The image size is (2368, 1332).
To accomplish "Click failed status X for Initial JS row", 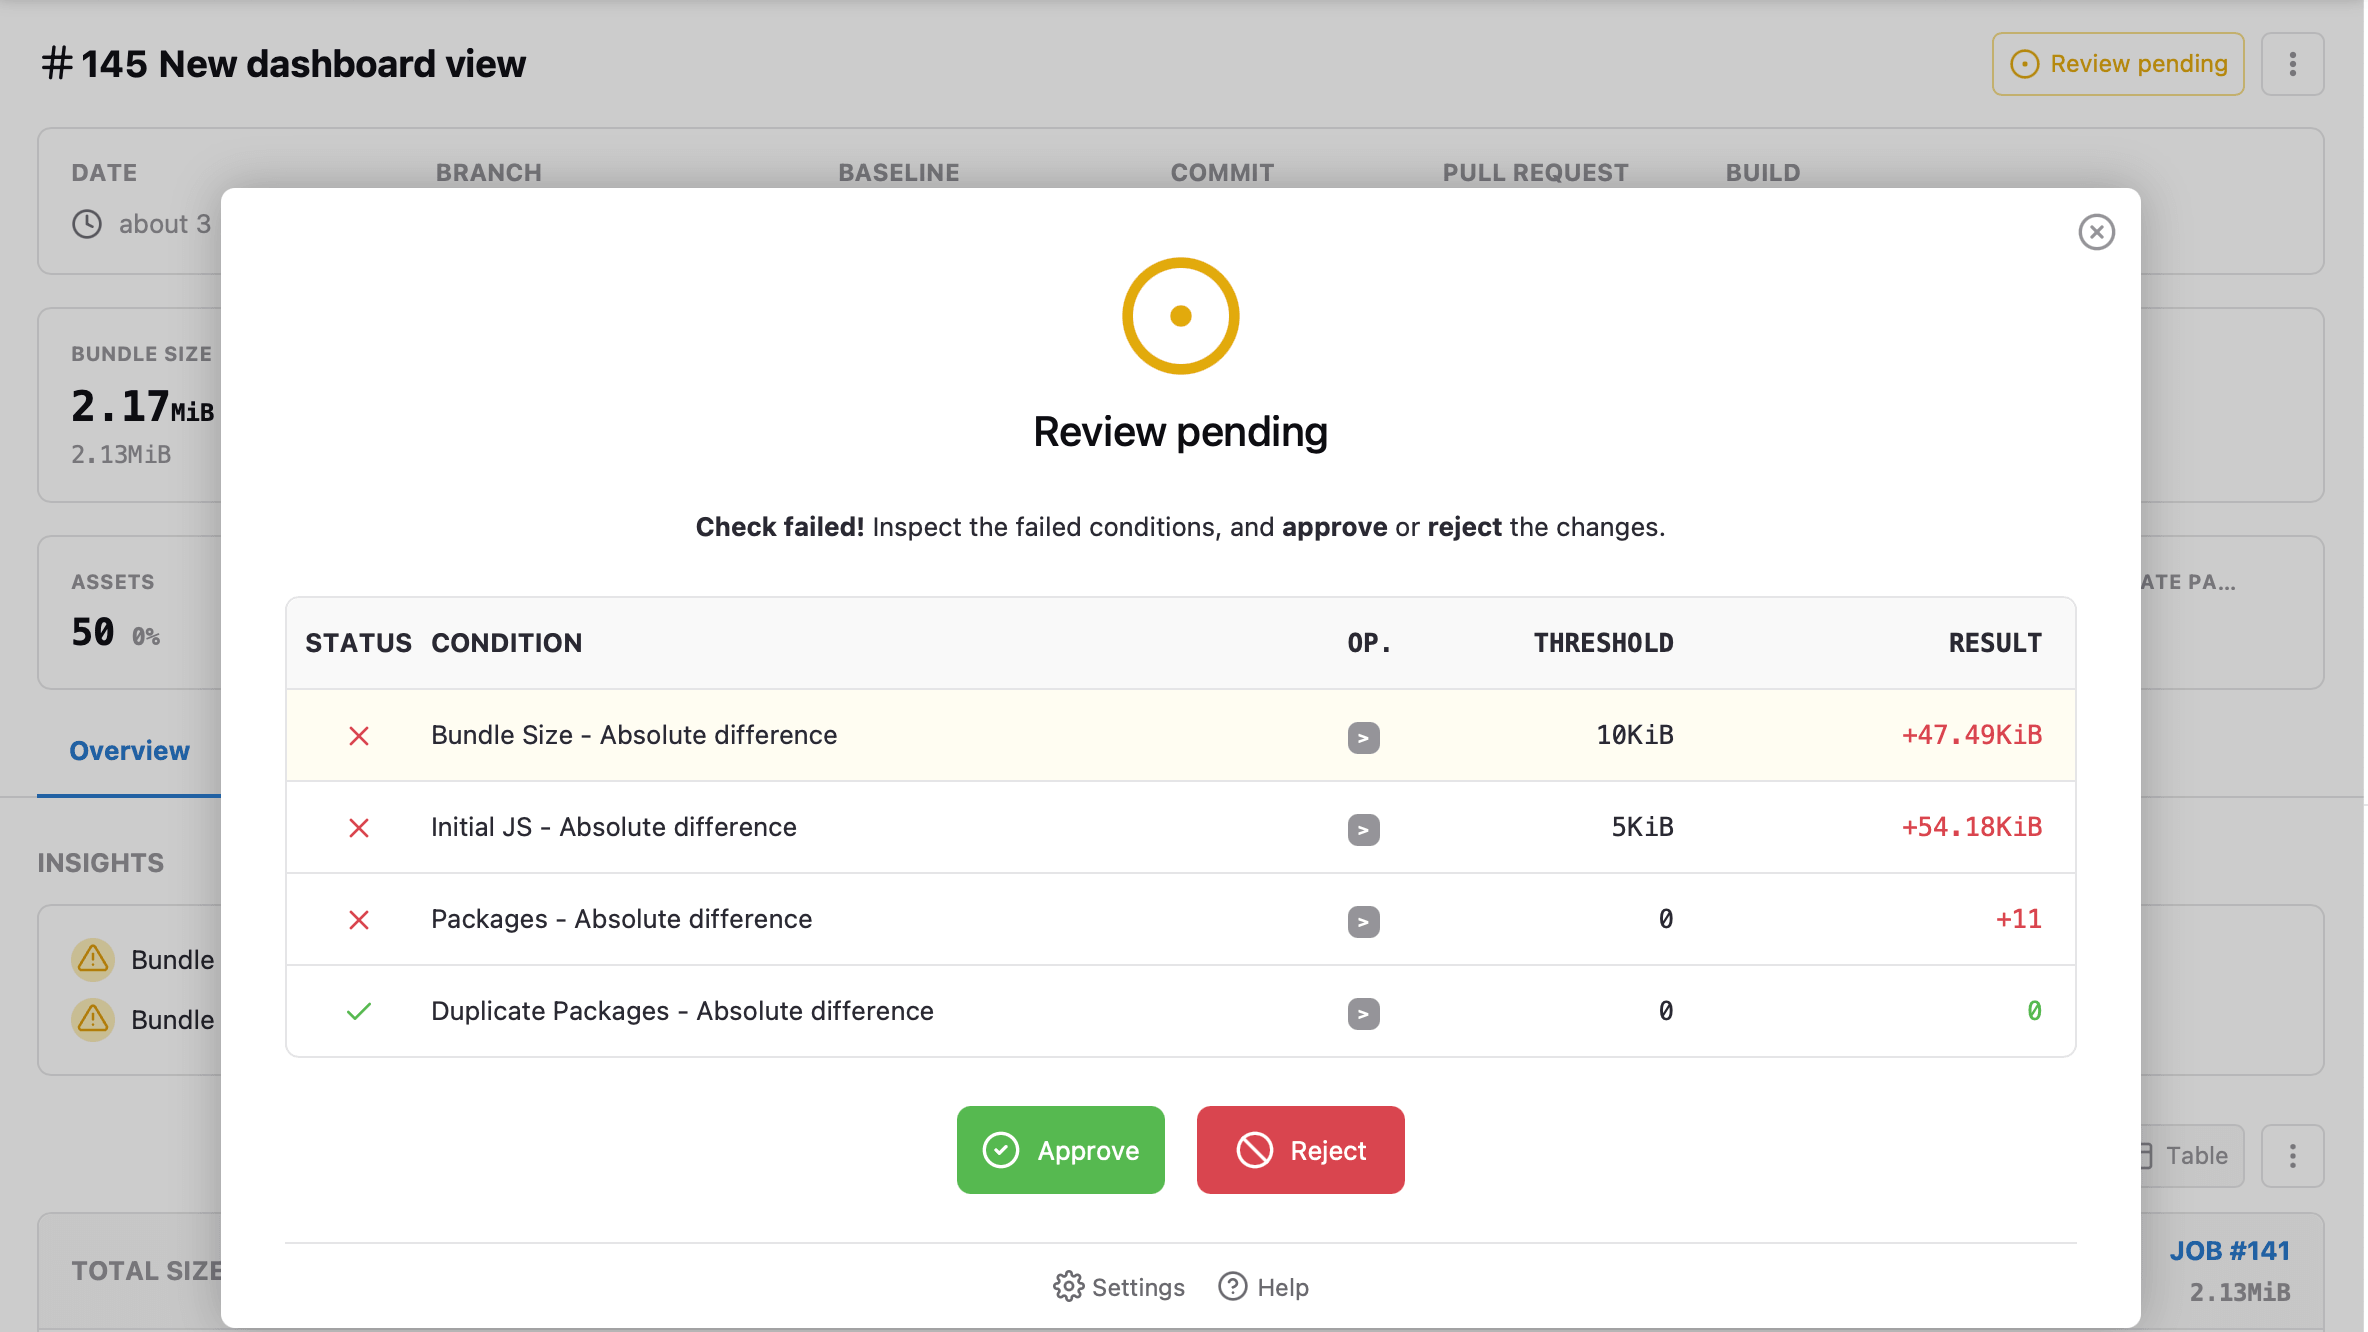I will (x=359, y=828).
